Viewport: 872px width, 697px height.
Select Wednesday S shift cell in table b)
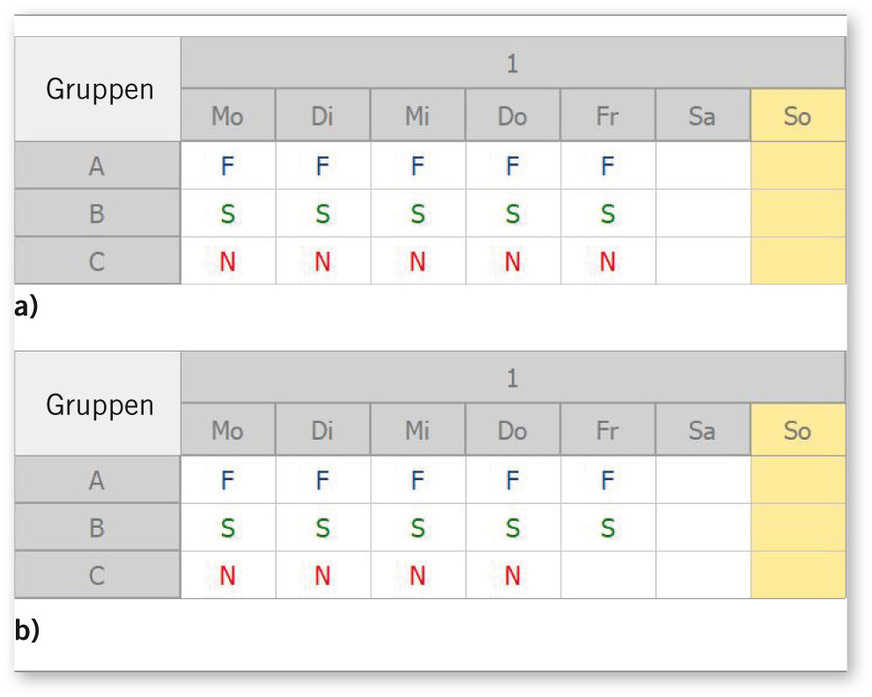tap(417, 528)
